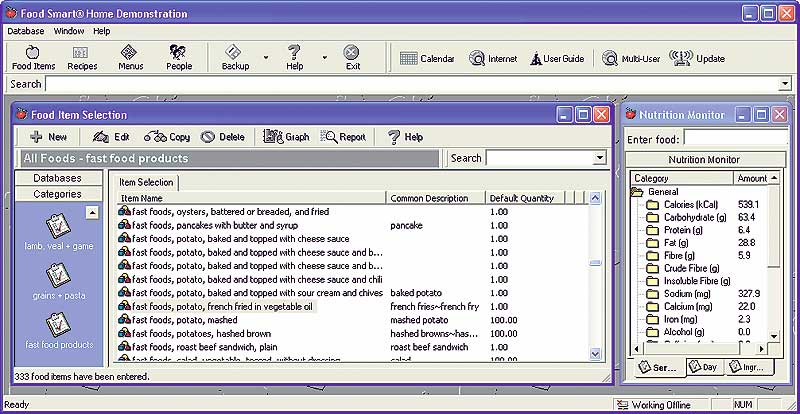Sort by Default Quantity column header
This screenshot has width=800, height=414.
click(524, 198)
